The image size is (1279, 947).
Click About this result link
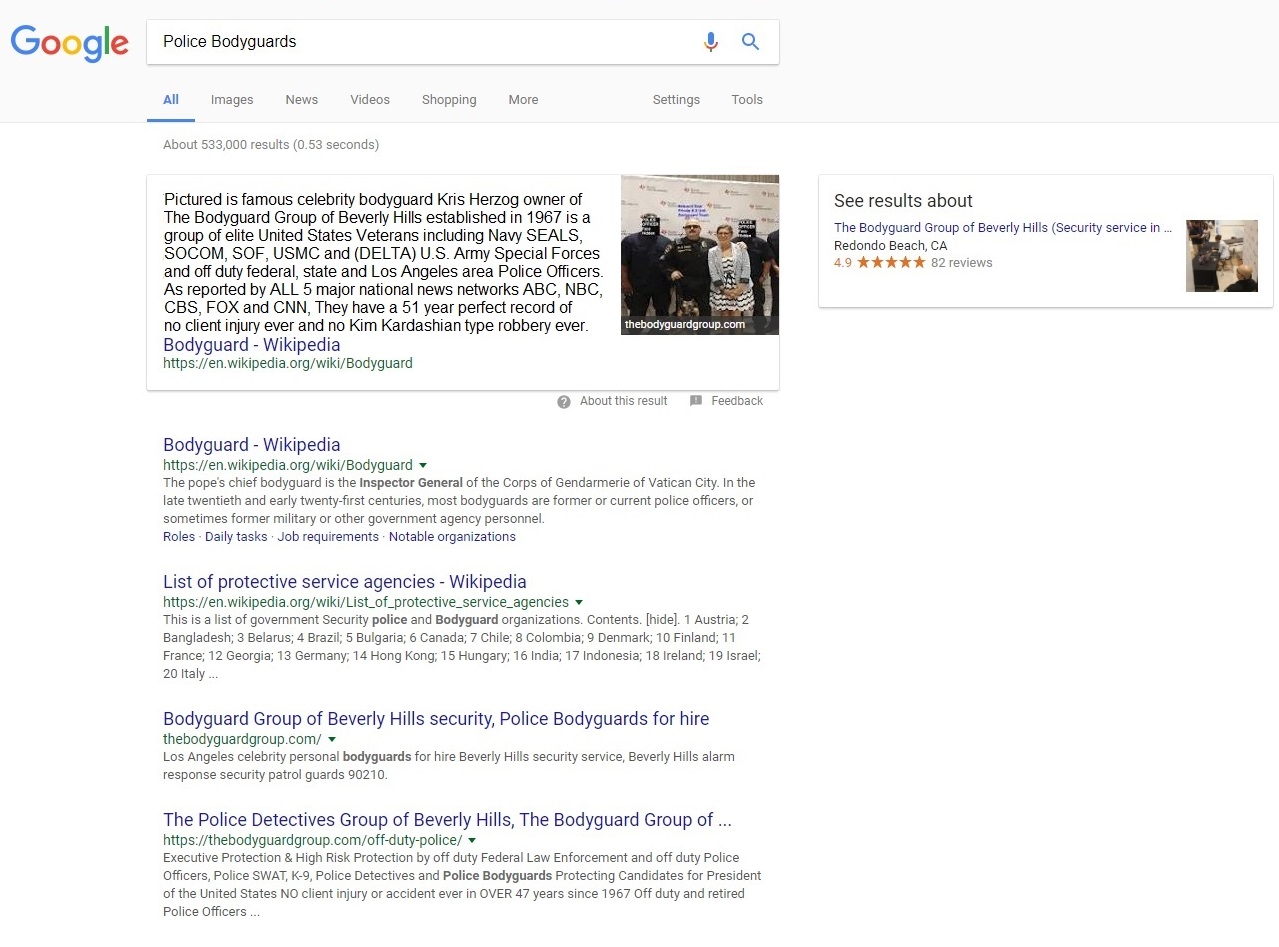623,401
